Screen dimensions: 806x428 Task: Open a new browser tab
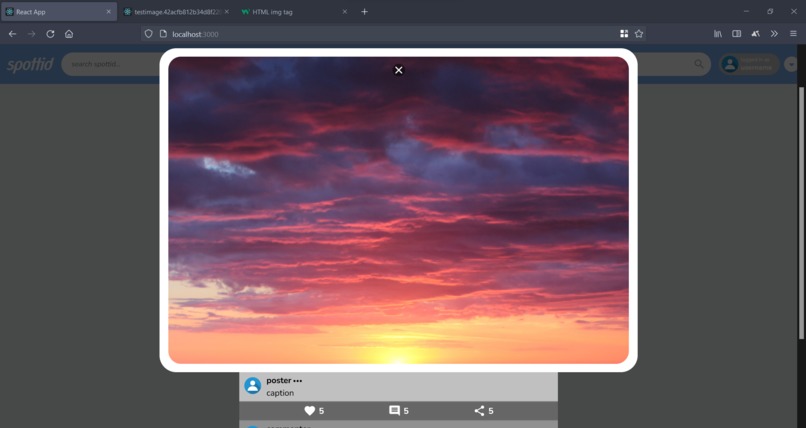(364, 12)
